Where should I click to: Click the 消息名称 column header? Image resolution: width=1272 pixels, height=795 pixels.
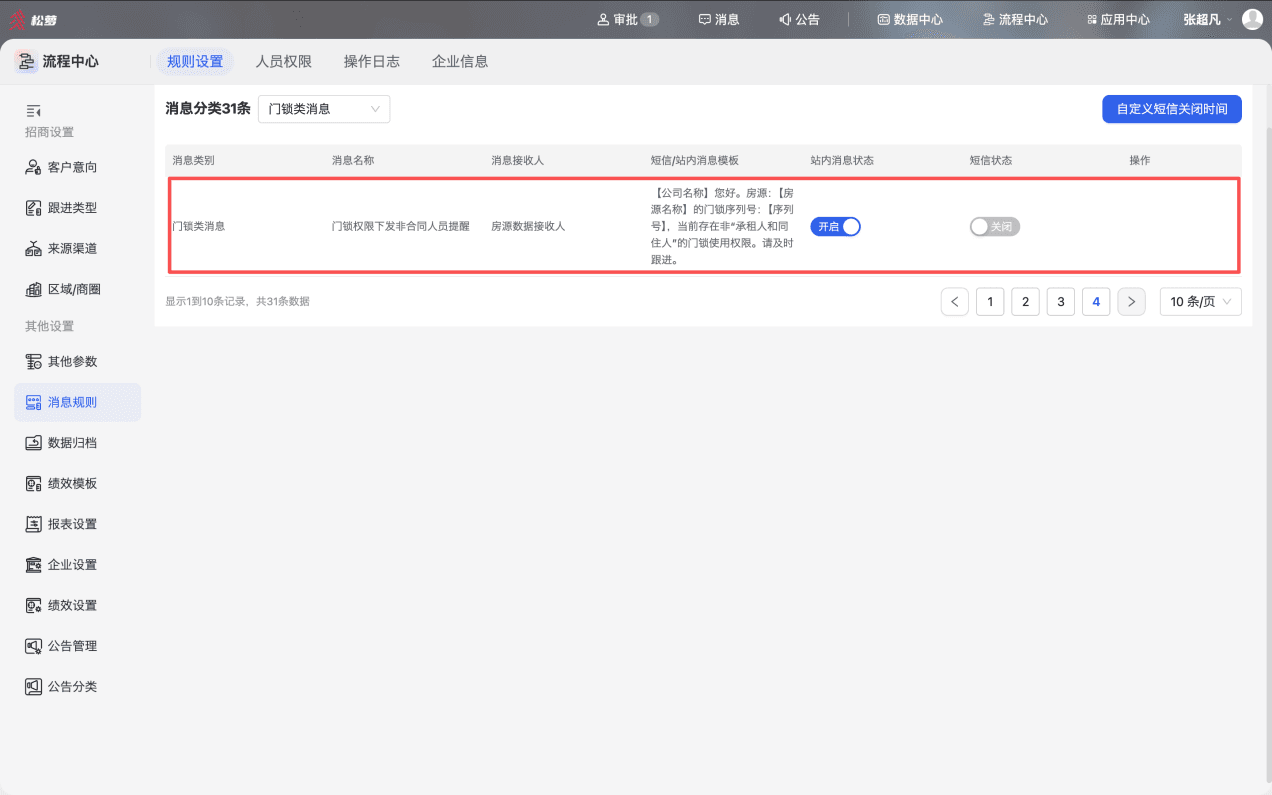[x=353, y=160]
